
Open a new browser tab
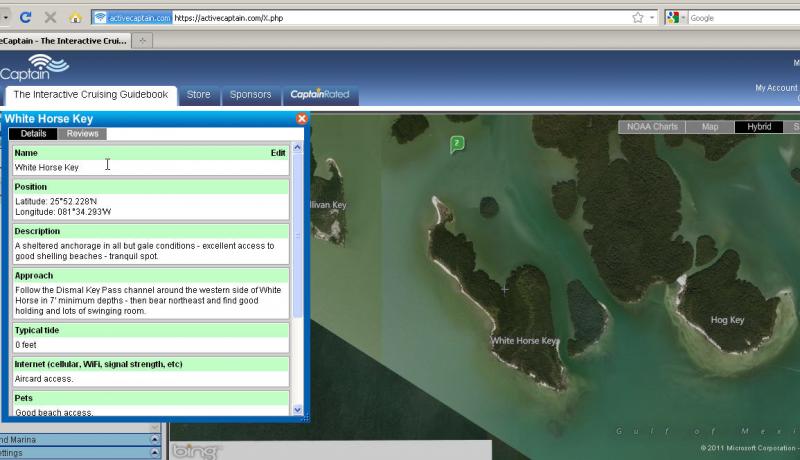click(x=144, y=40)
